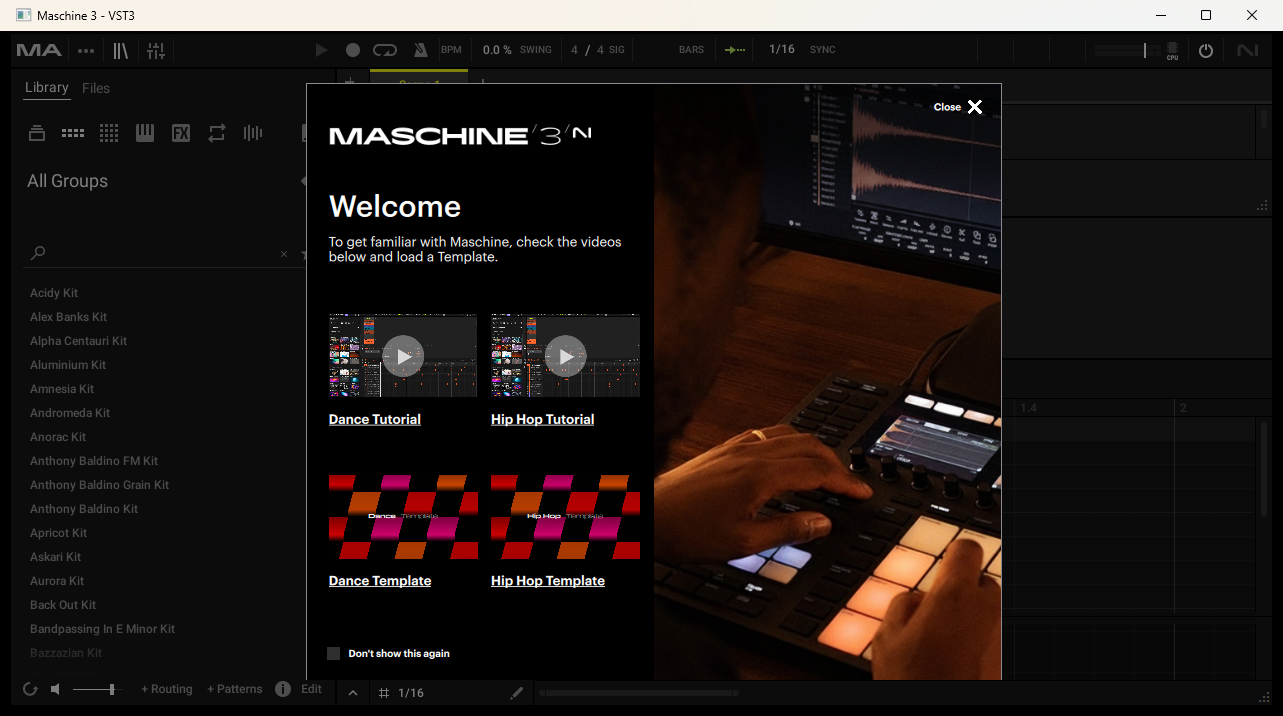
Task: Click the BPM tempo field
Action: (x=451, y=50)
